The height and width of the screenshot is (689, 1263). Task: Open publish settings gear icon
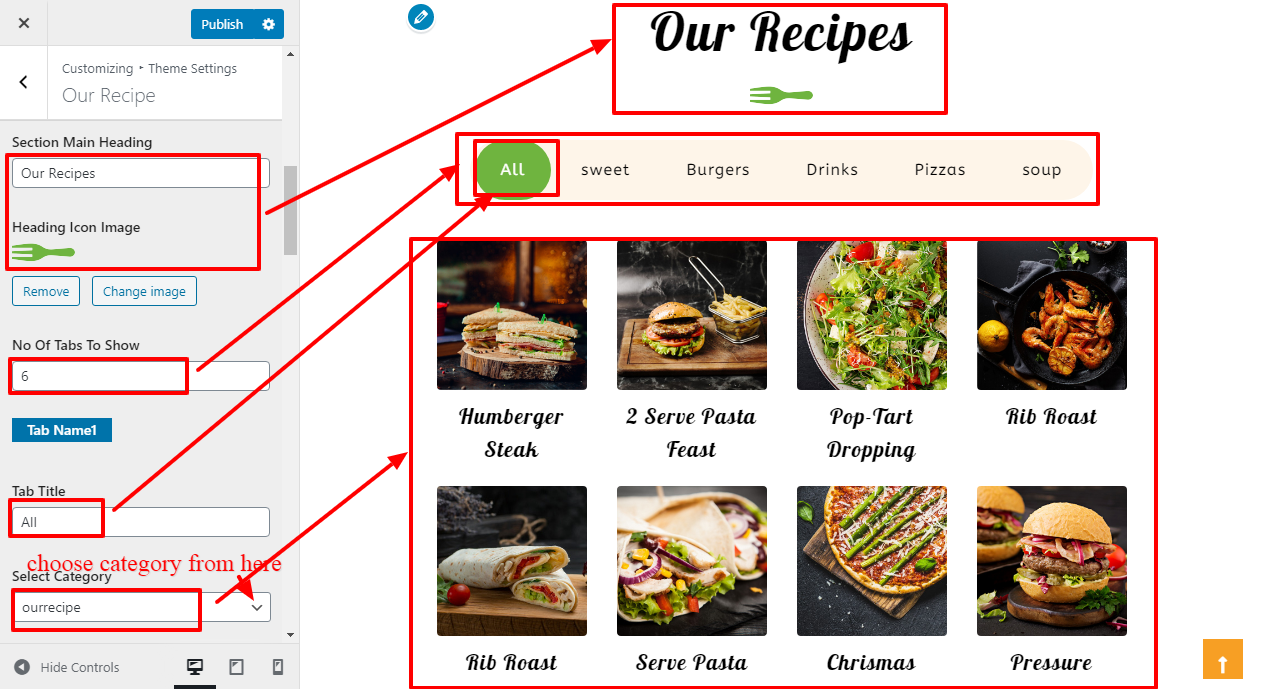click(268, 24)
